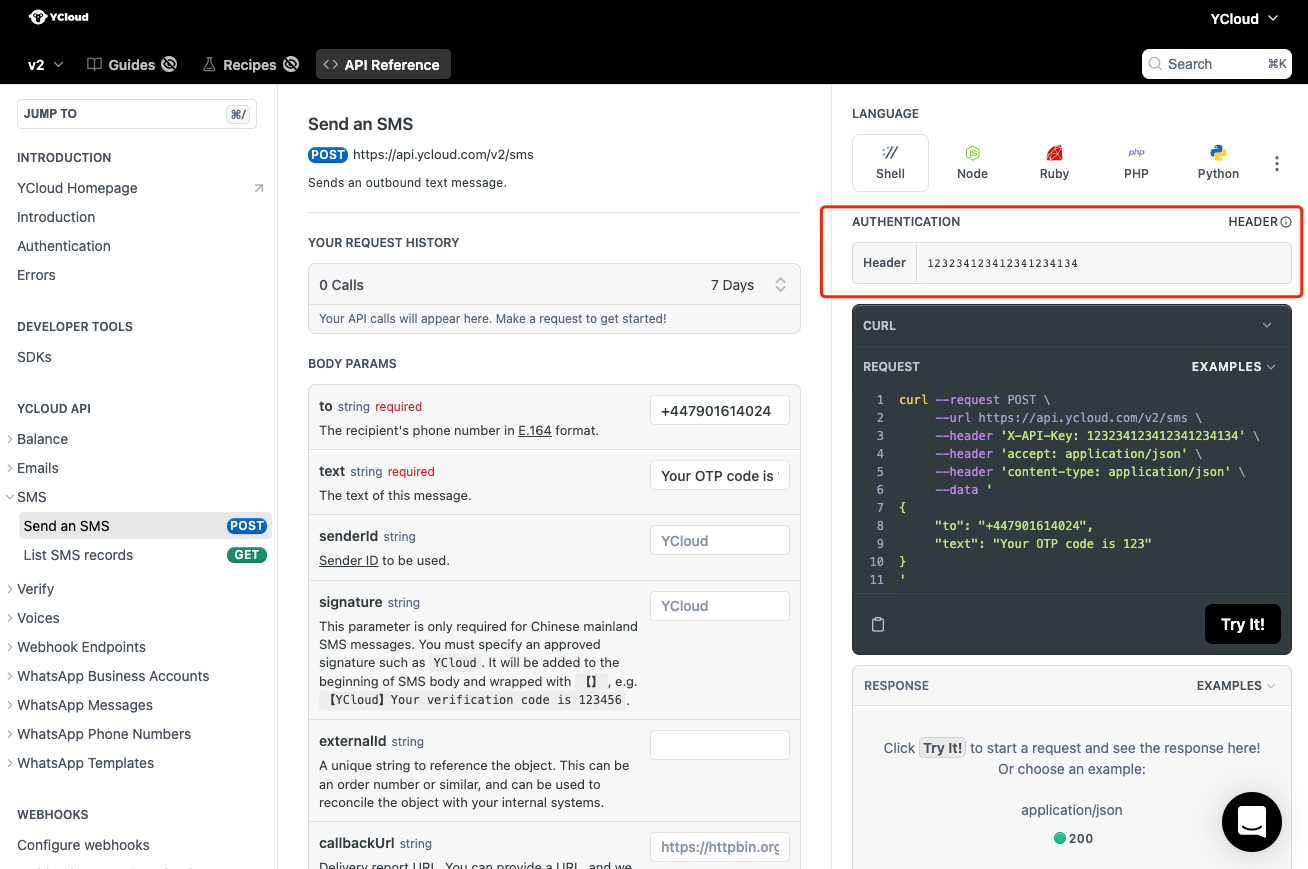Expand the Webhook Endpoints section

pos(81,647)
